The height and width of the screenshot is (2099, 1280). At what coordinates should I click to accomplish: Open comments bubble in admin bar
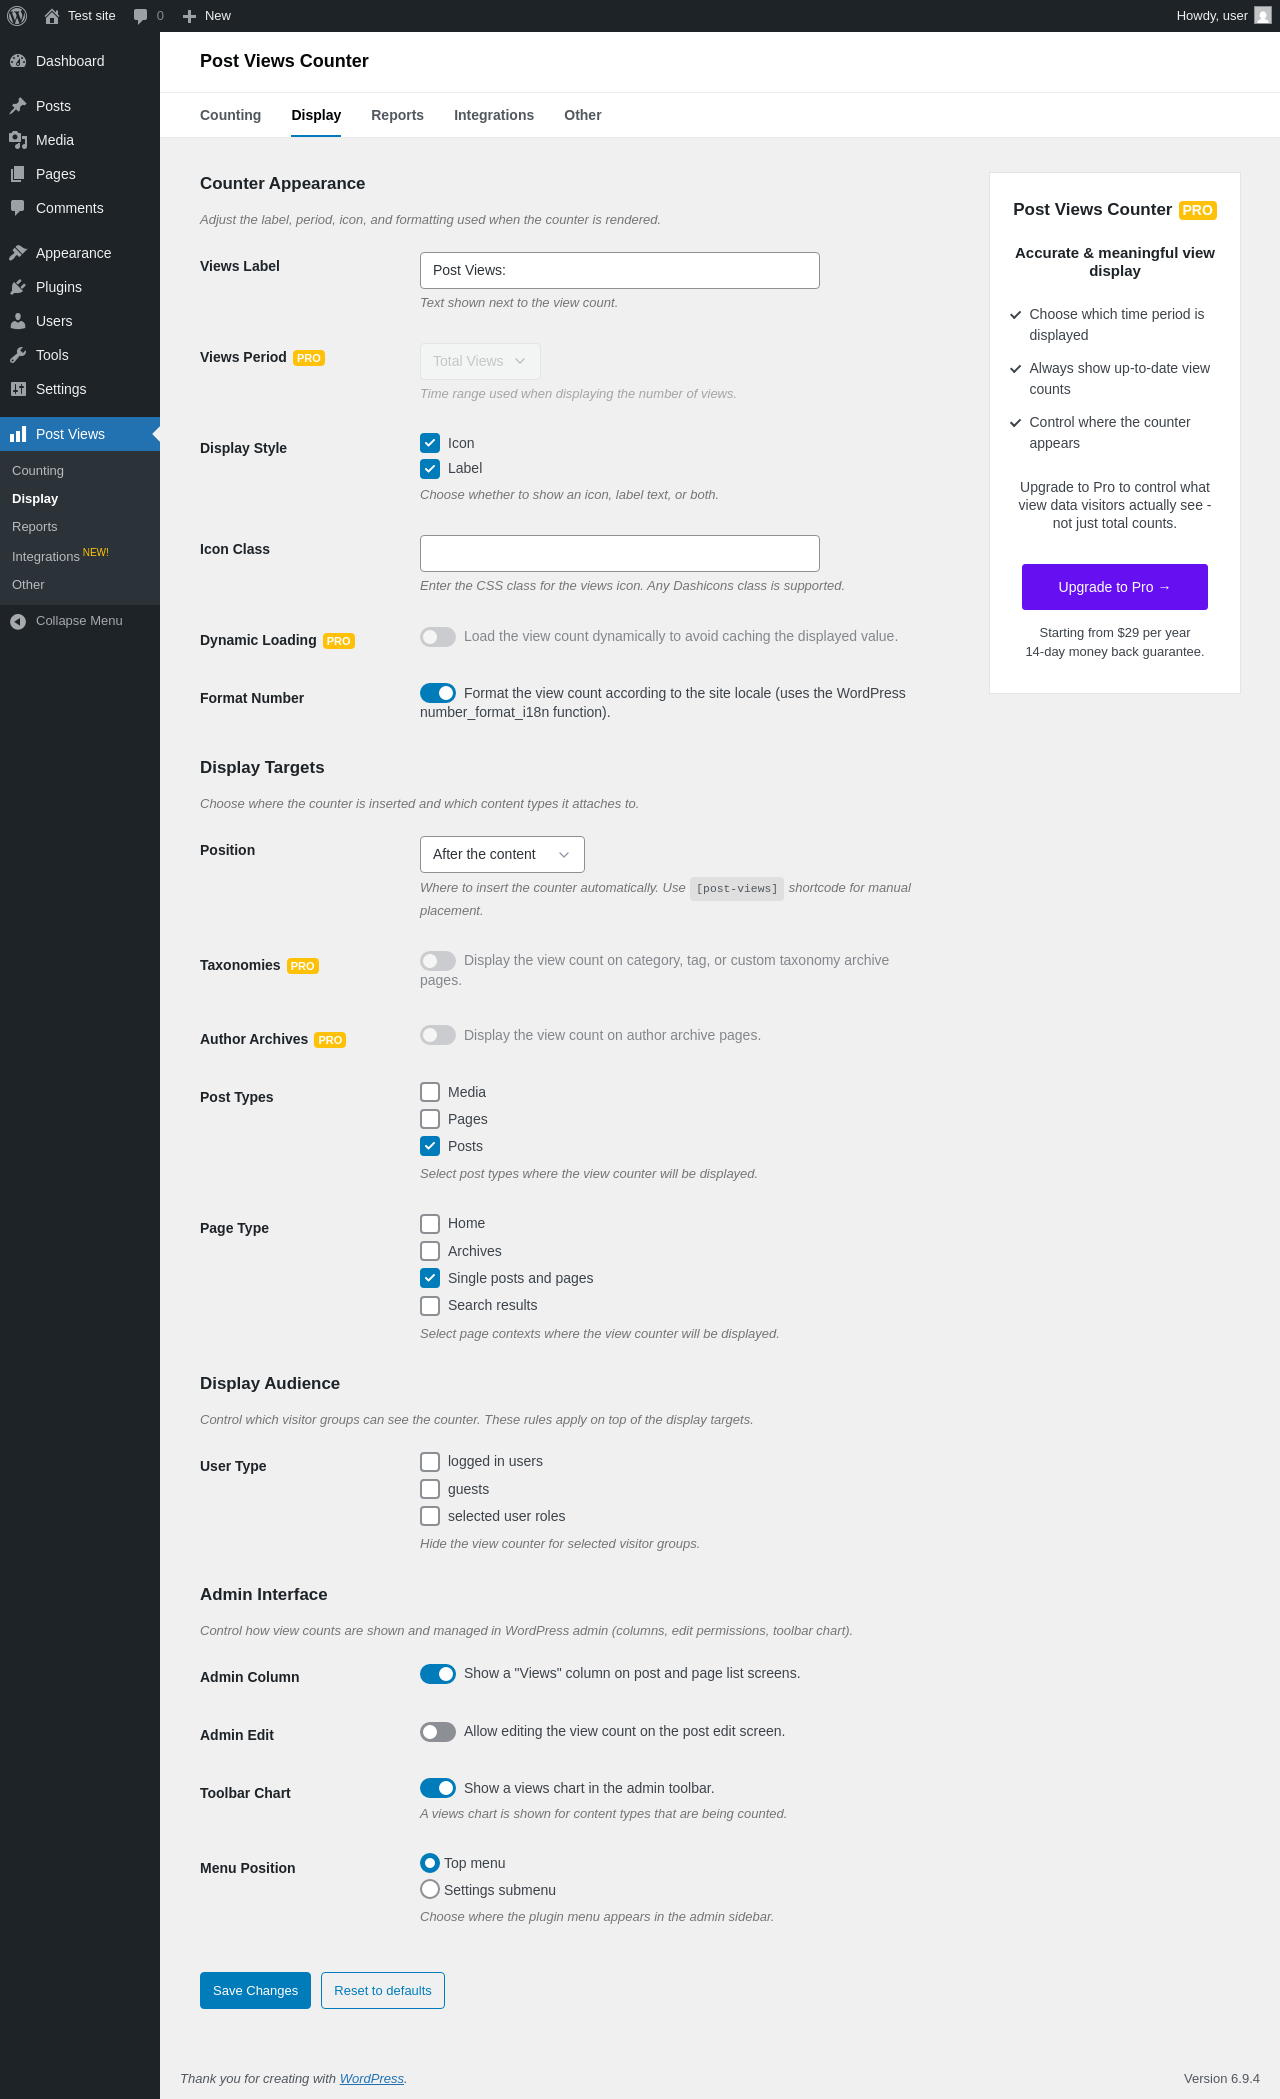point(141,16)
